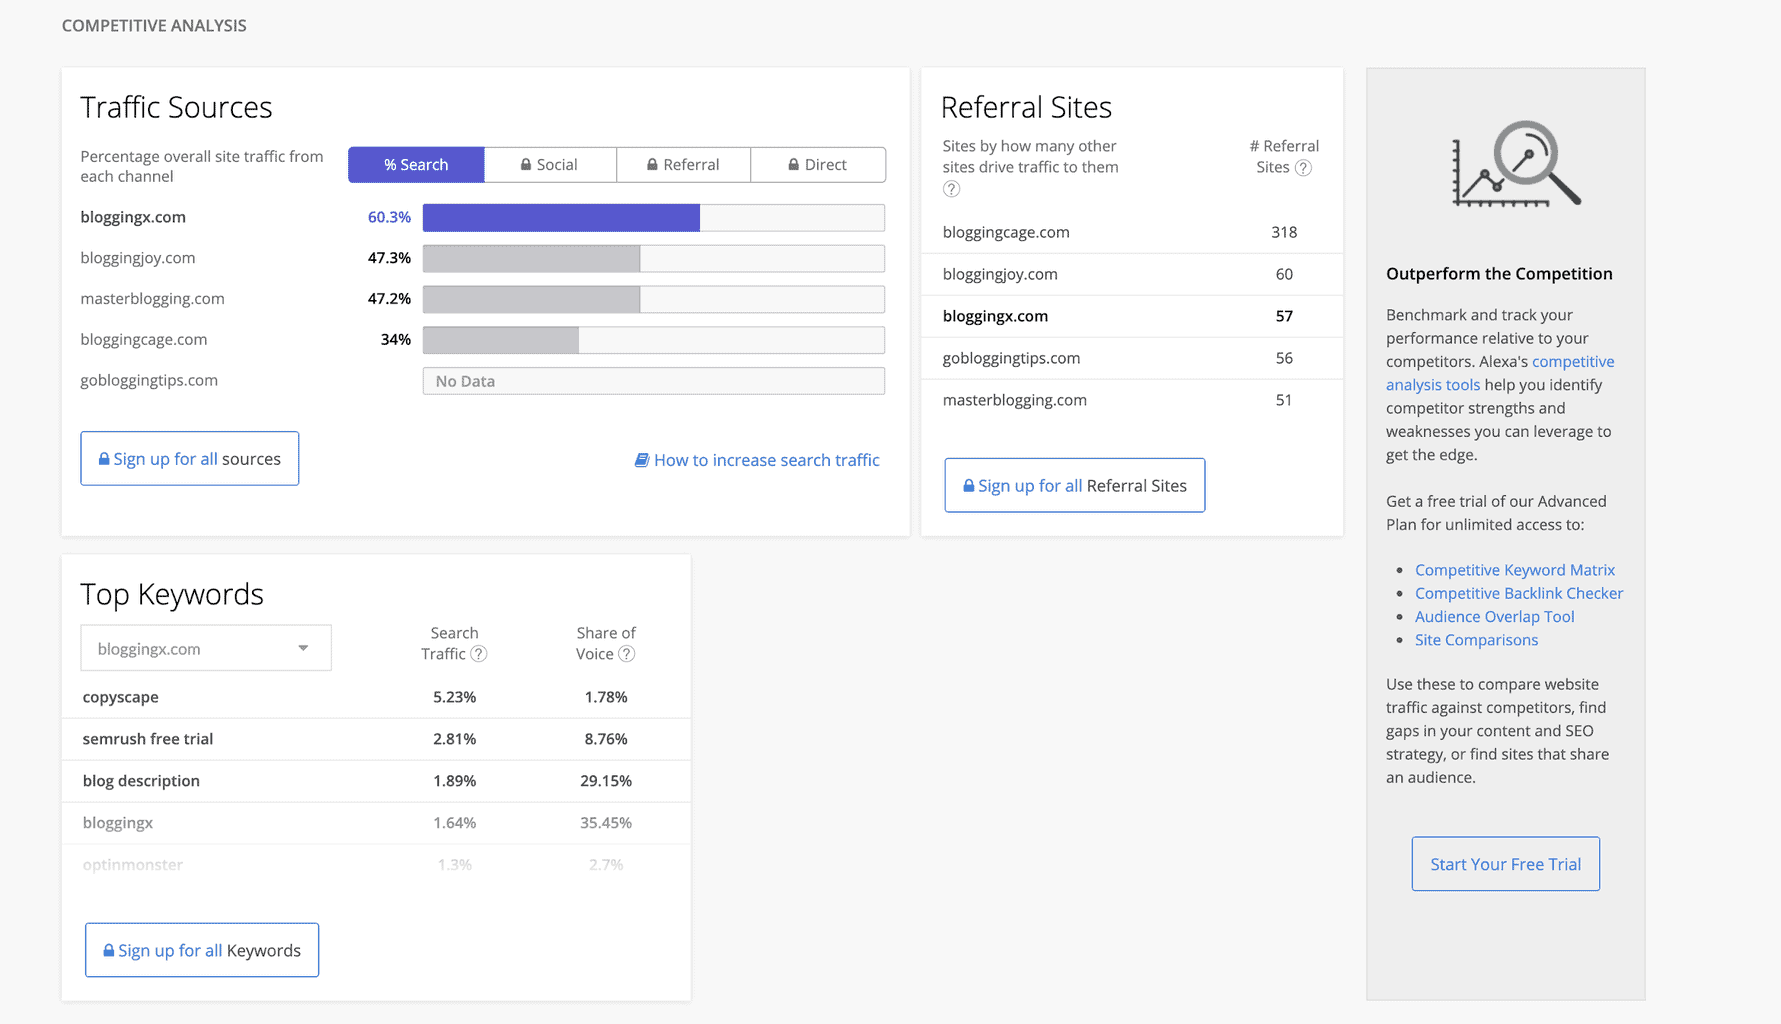Click the bloggingjoy.com 47.3% traffic bar
Viewport: 1781px width, 1024px height.
654,259
